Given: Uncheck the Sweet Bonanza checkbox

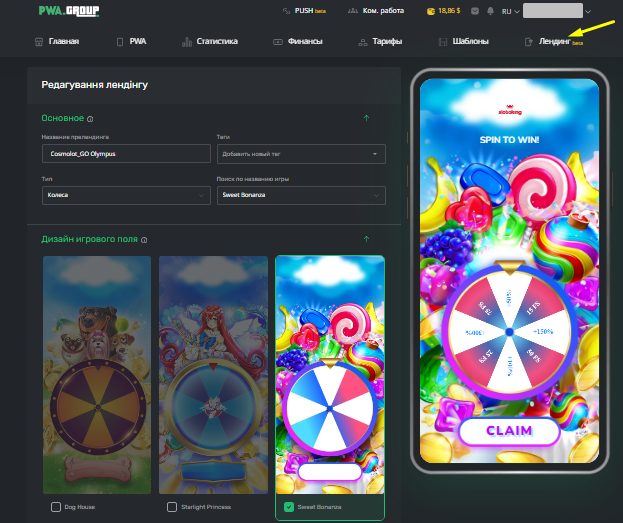Looking at the screenshot, I should (289, 507).
